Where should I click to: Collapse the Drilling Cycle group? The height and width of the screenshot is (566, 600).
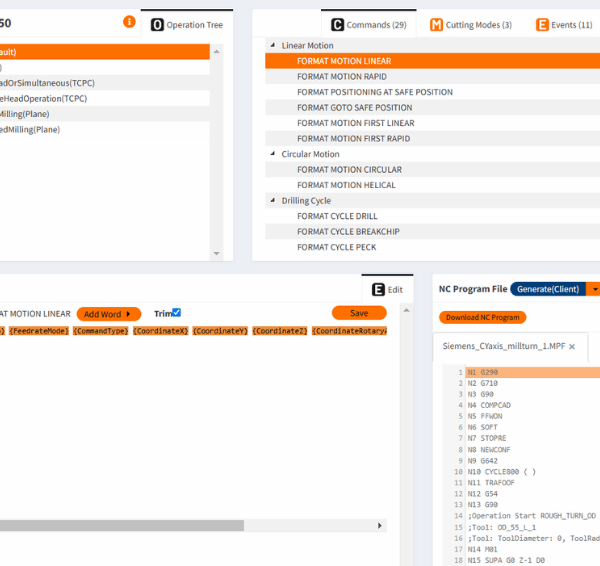coord(272,201)
